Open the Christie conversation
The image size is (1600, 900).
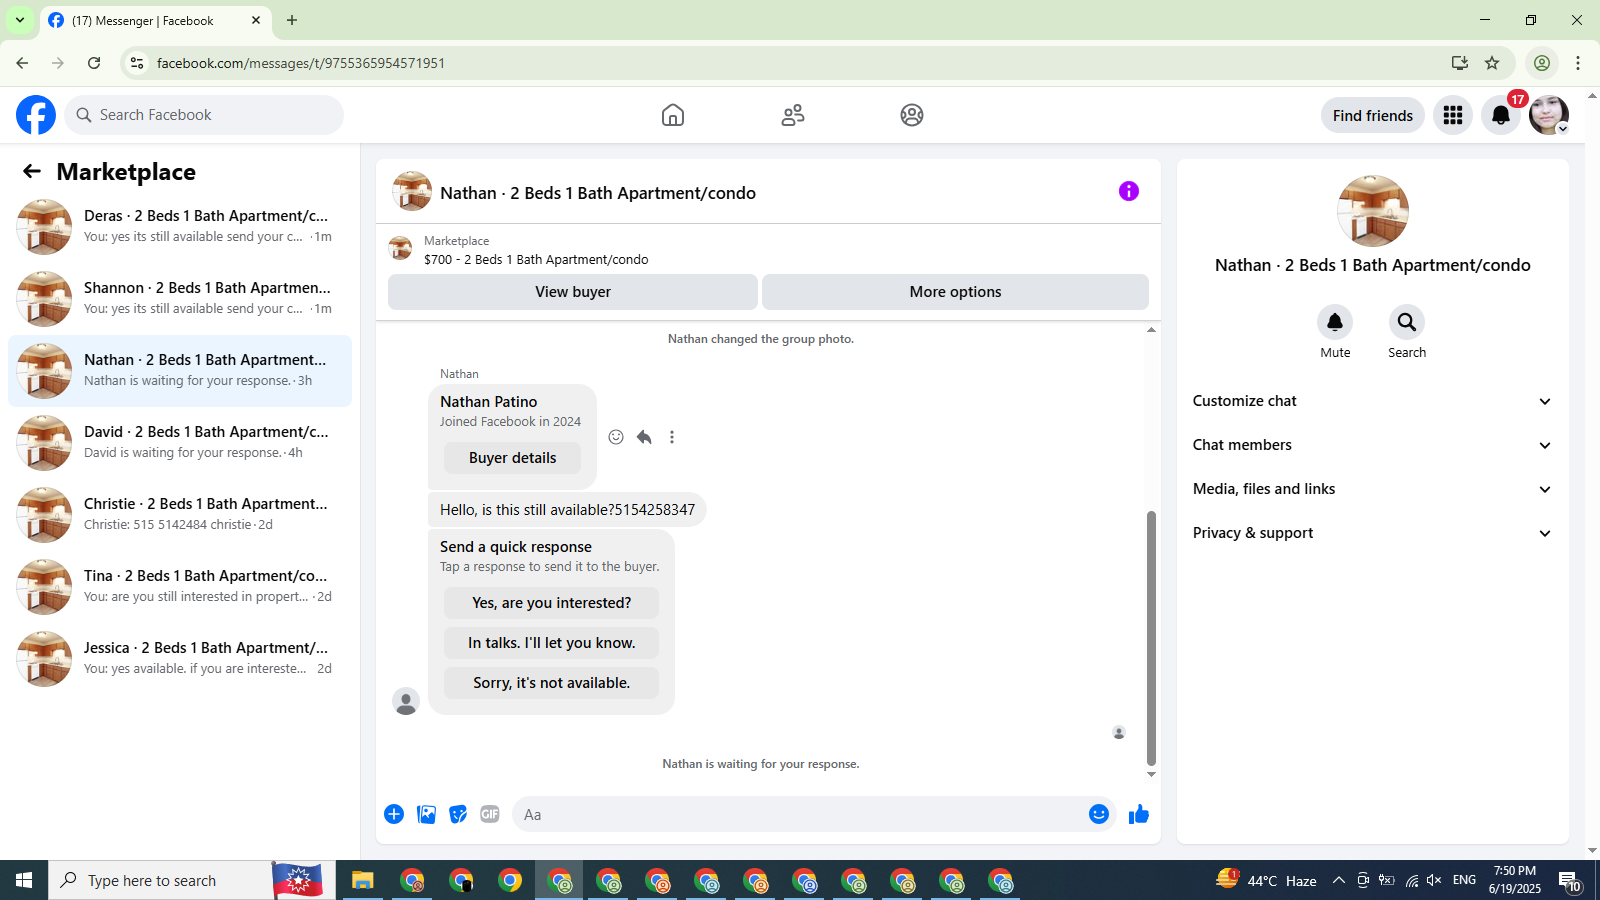[x=180, y=515]
